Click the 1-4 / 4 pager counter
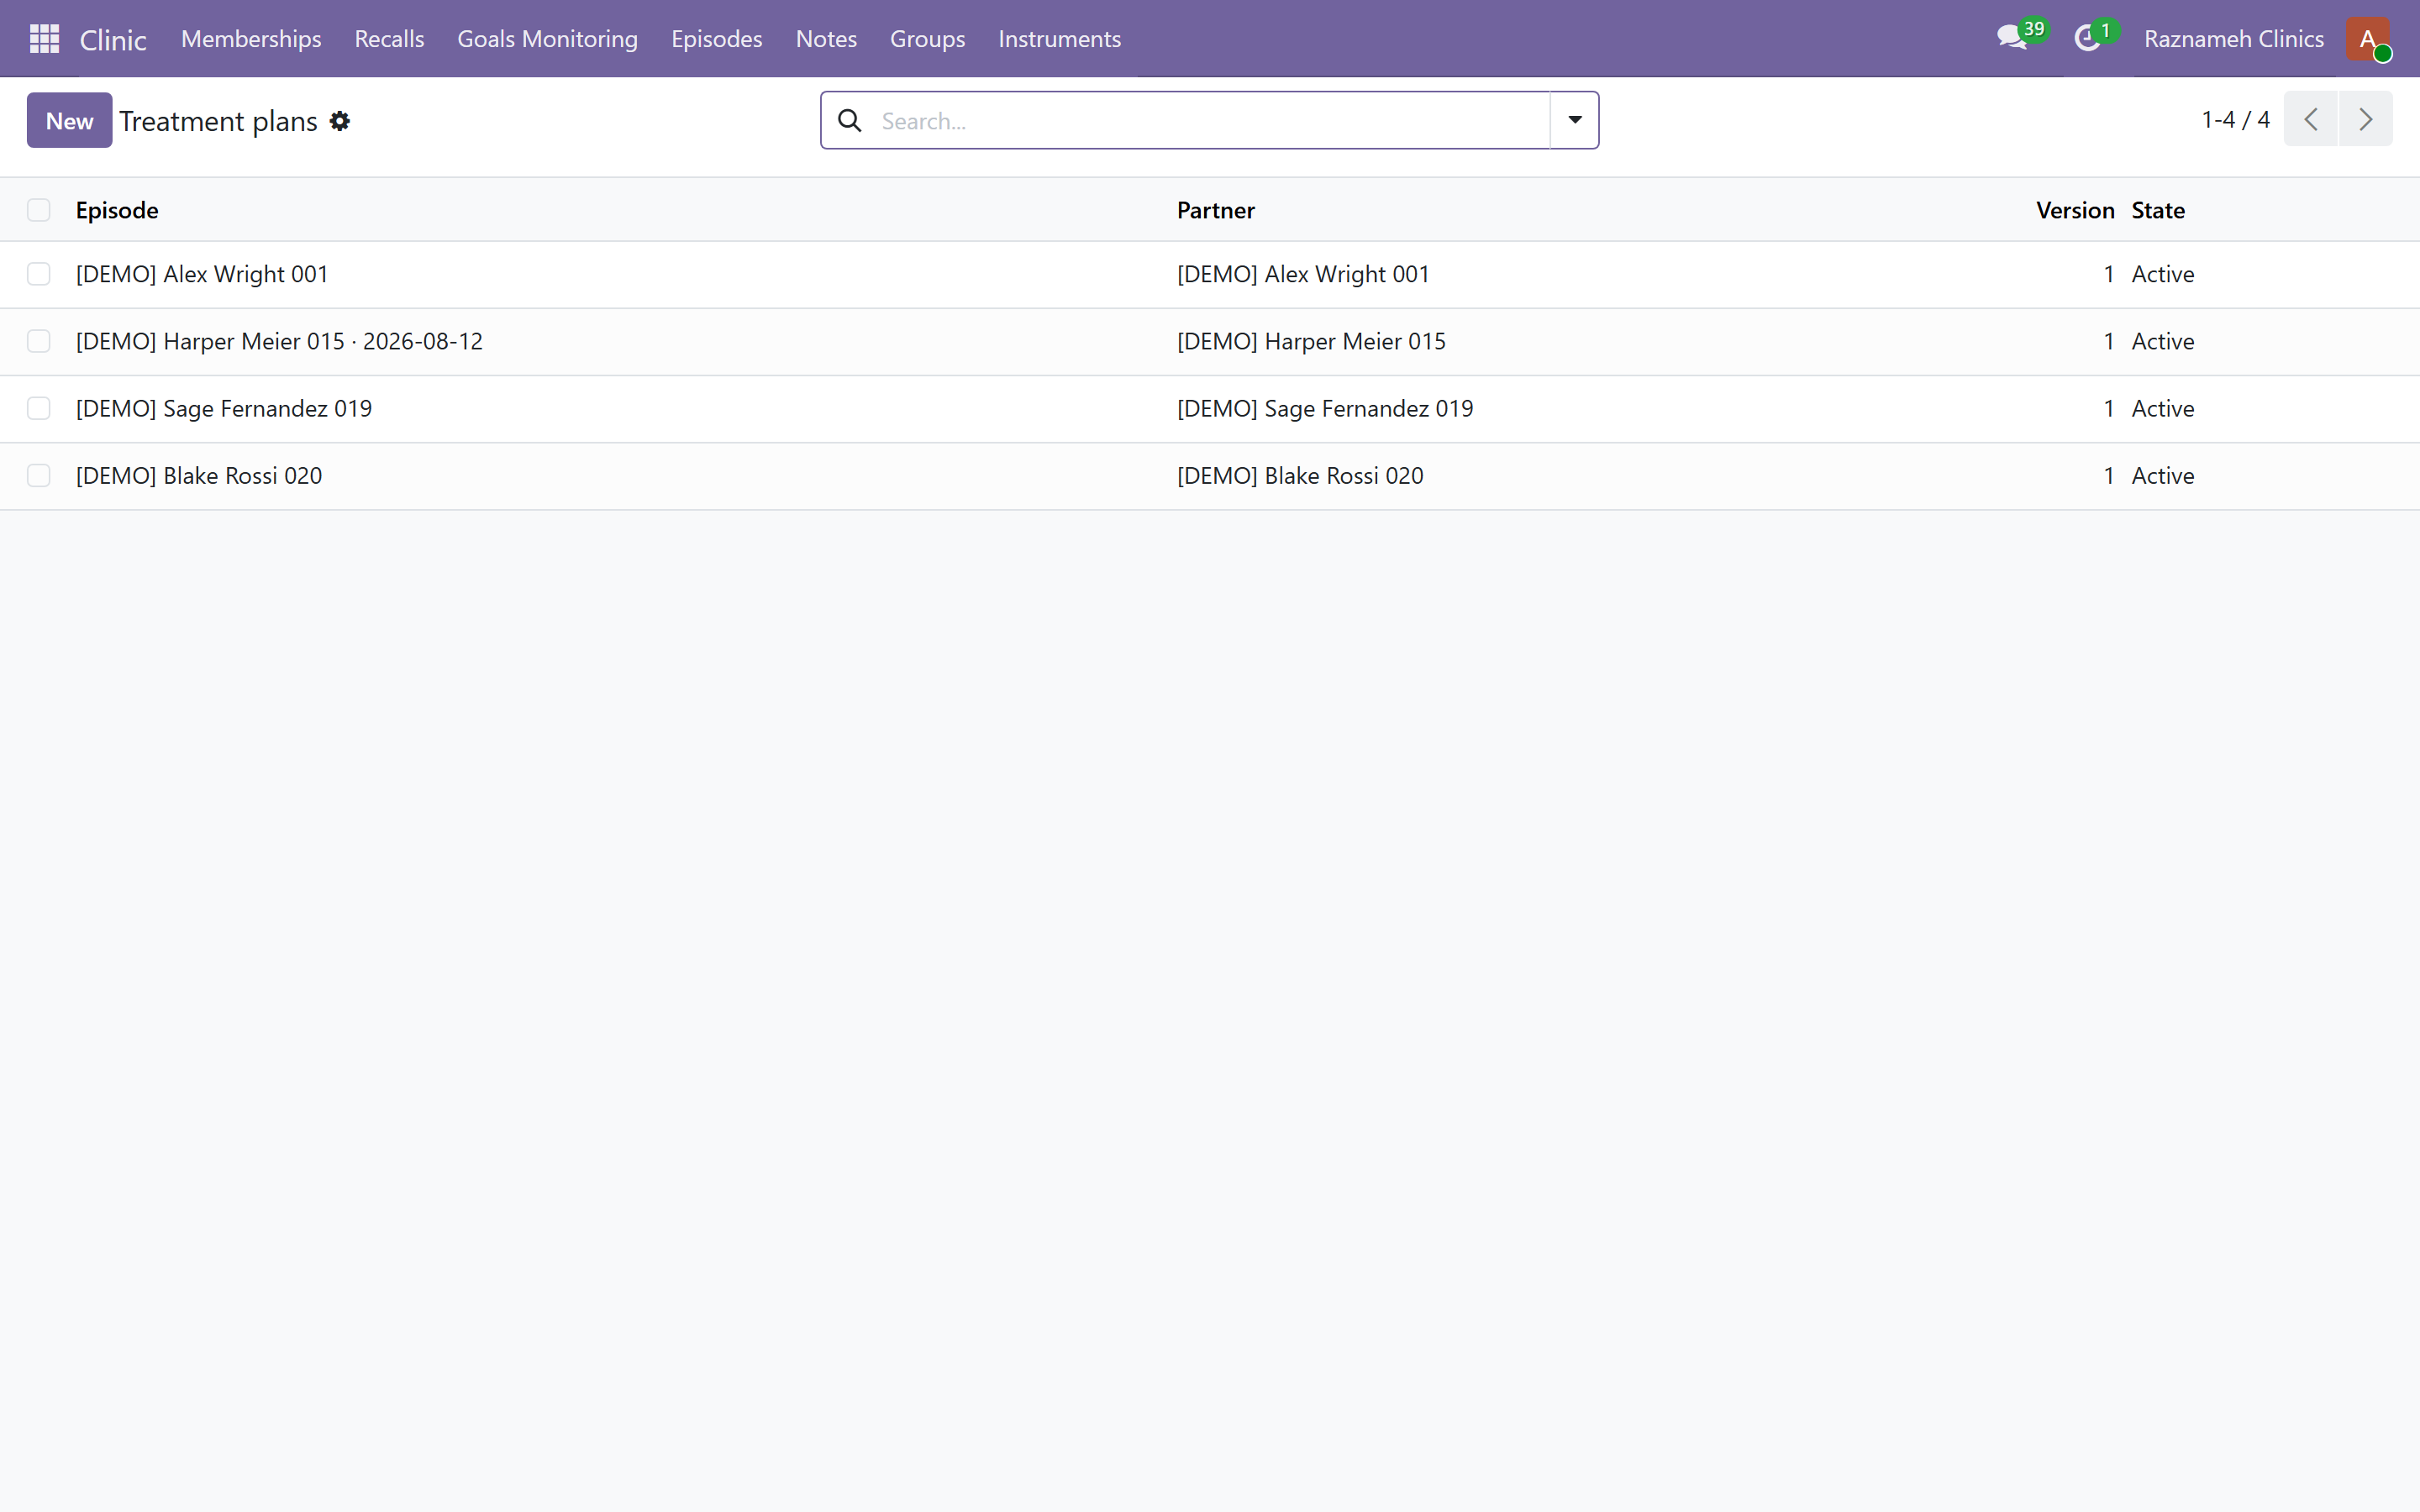Image resolution: width=2420 pixels, height=1512 pixels. coord(2235,119)
